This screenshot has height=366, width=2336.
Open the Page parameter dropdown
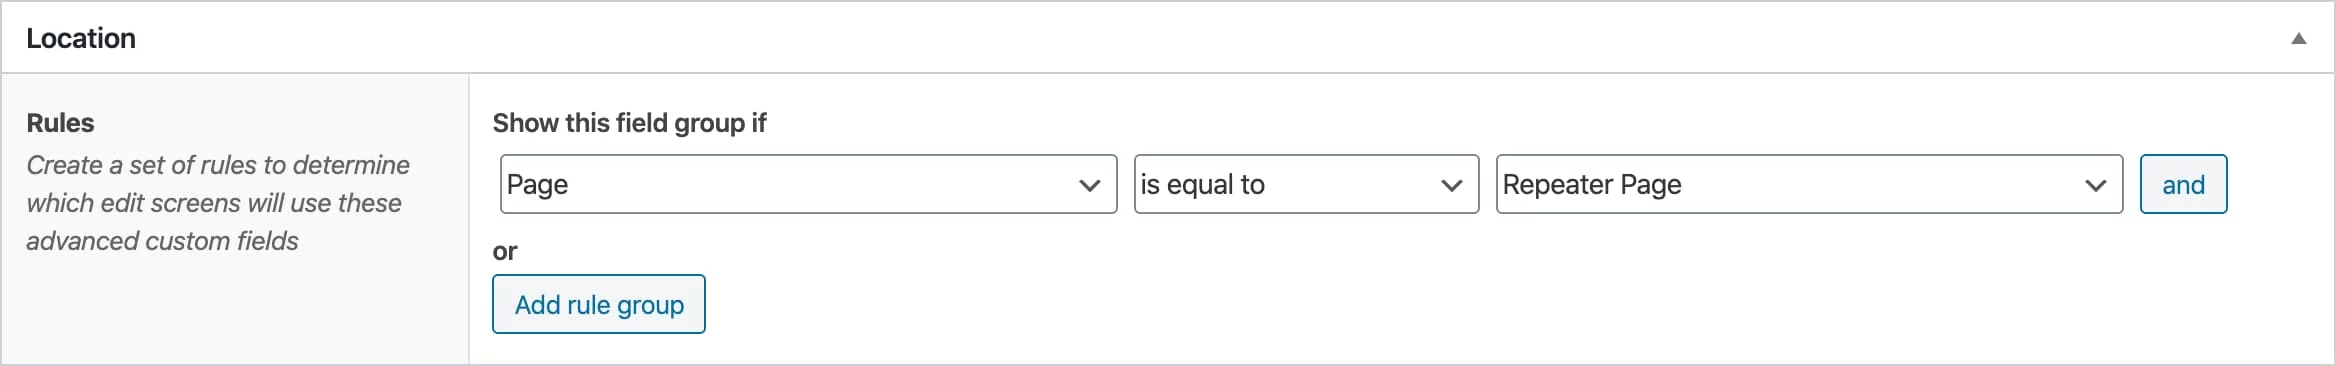[808, 184]
